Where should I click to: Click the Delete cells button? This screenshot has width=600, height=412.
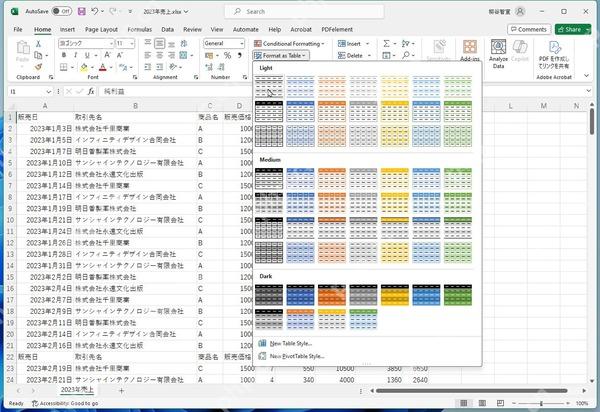pos(350,55)
